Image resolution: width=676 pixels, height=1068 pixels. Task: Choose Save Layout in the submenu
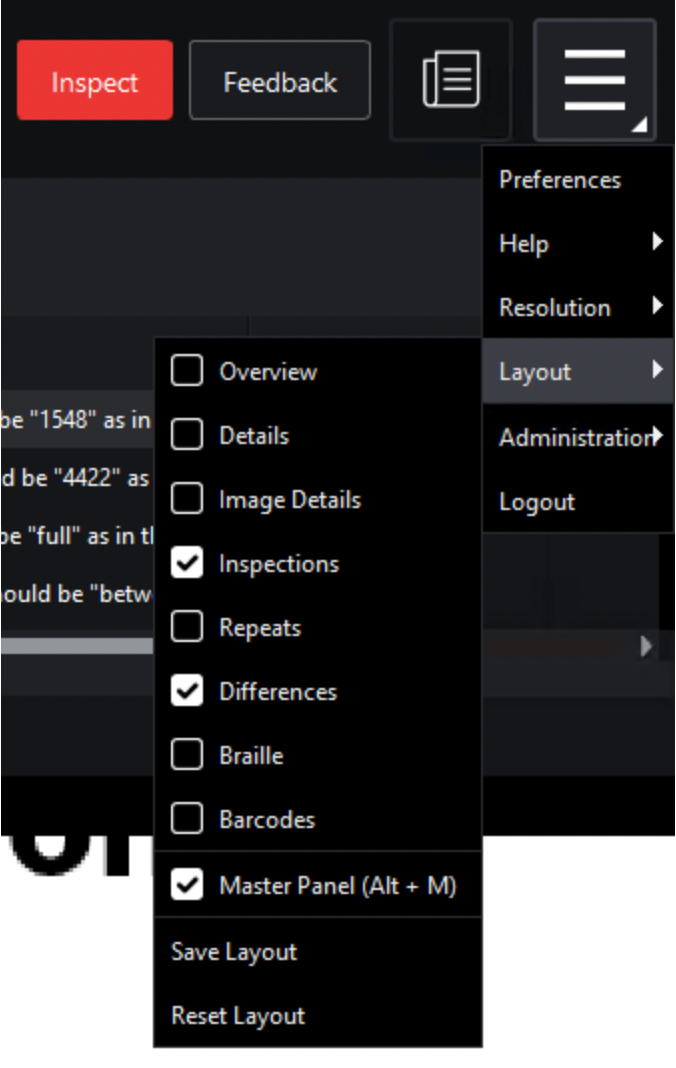[234, 951]
